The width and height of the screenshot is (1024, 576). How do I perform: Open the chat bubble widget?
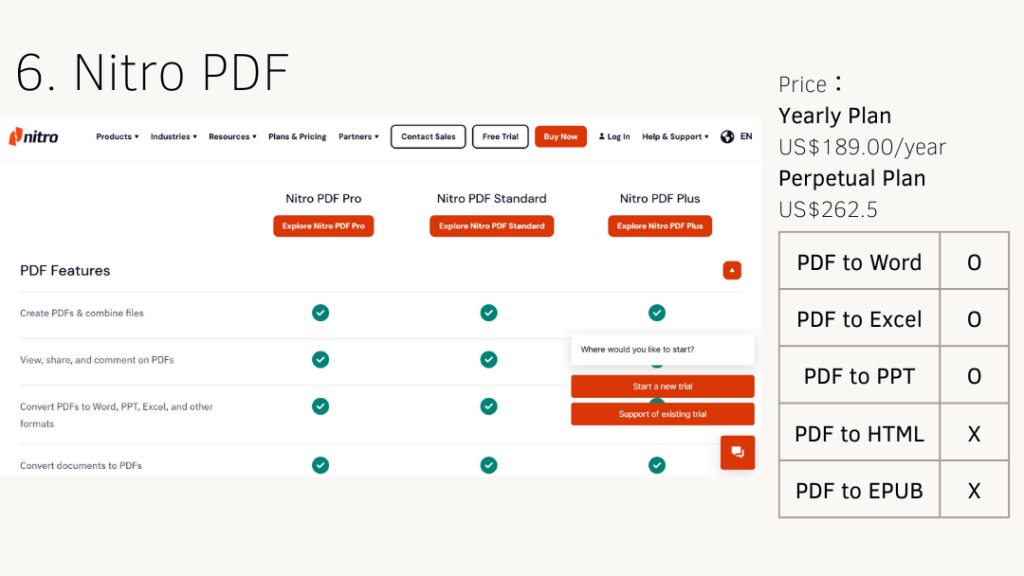coord(737,453)
